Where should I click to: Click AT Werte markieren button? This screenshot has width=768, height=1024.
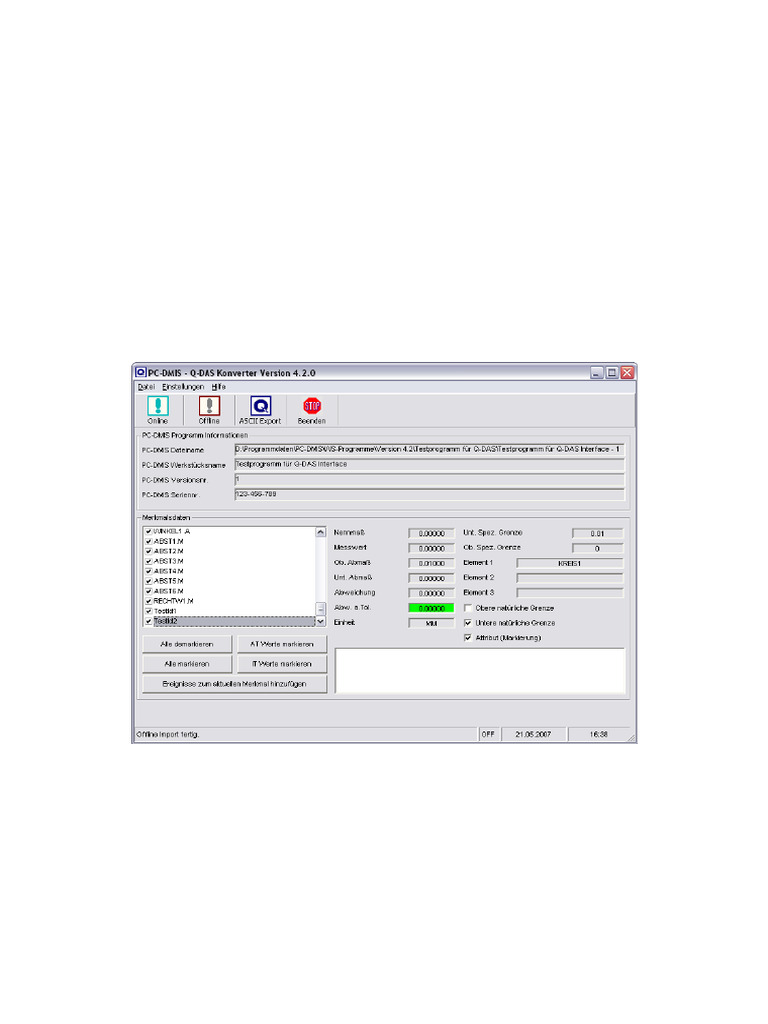point(281,644)
